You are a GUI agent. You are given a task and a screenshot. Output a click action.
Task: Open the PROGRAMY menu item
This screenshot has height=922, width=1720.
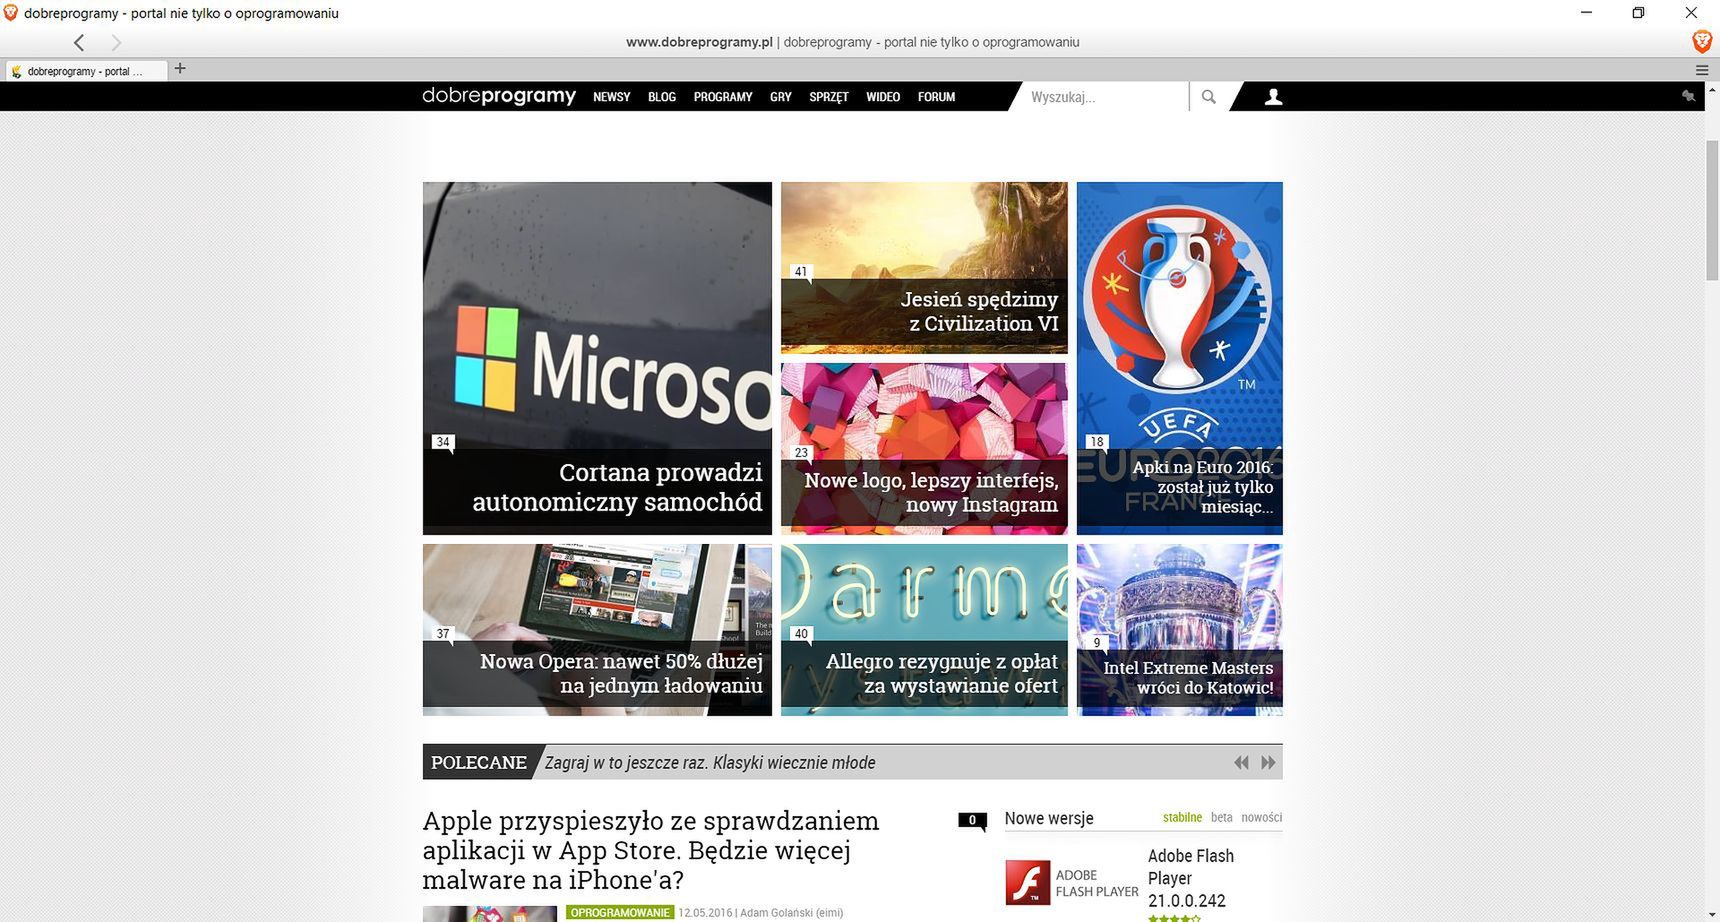pyautogui.click(x=723, y=97)
